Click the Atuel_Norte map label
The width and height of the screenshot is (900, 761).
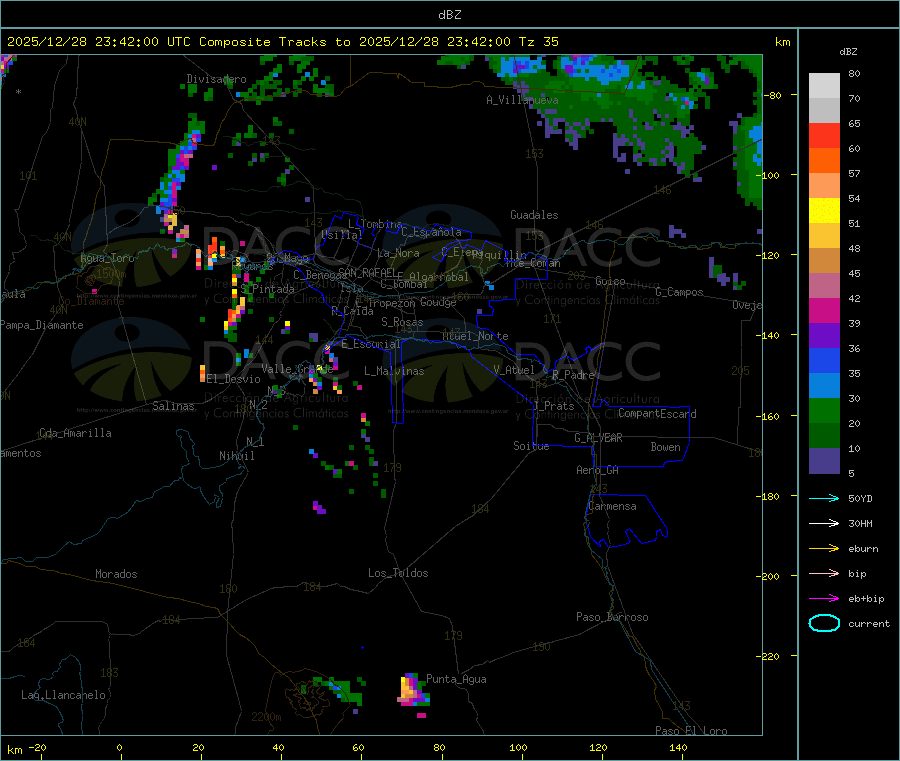click(x=475, y=336)
